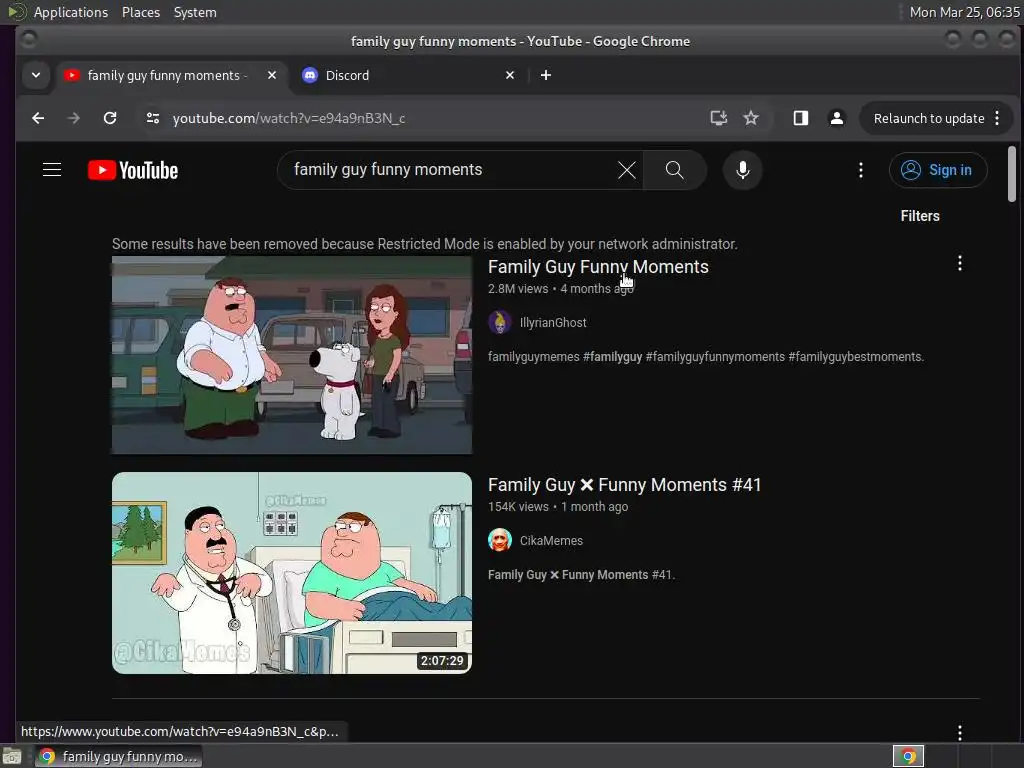Open more options for partially visible third result

point(959,732)
